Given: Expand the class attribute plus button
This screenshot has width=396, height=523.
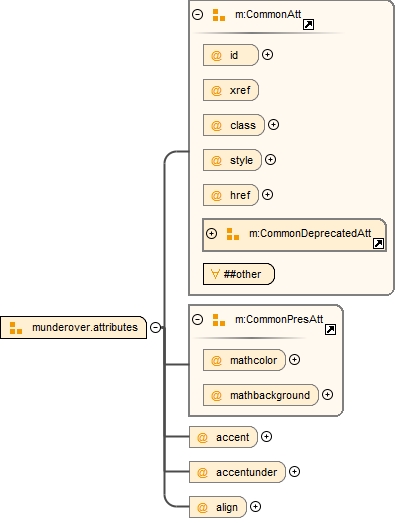Looking at the screenshot, I should (274, 125).
